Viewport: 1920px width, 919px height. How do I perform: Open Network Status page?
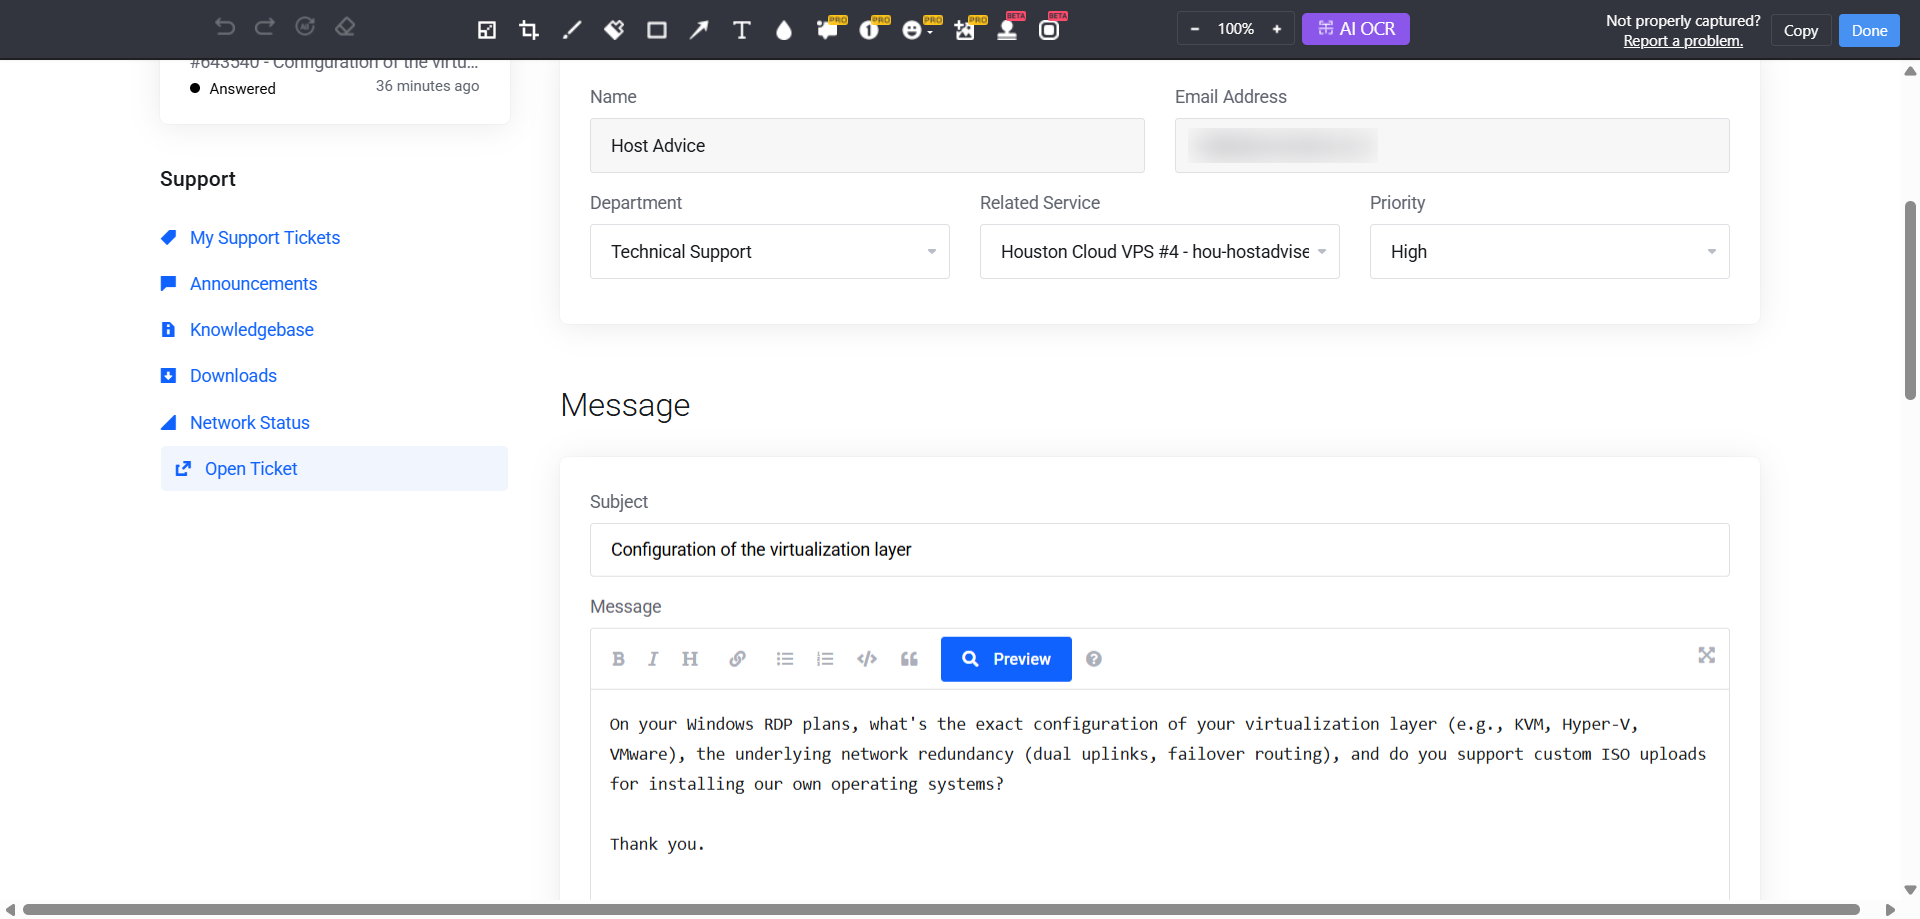pos(250,423)
